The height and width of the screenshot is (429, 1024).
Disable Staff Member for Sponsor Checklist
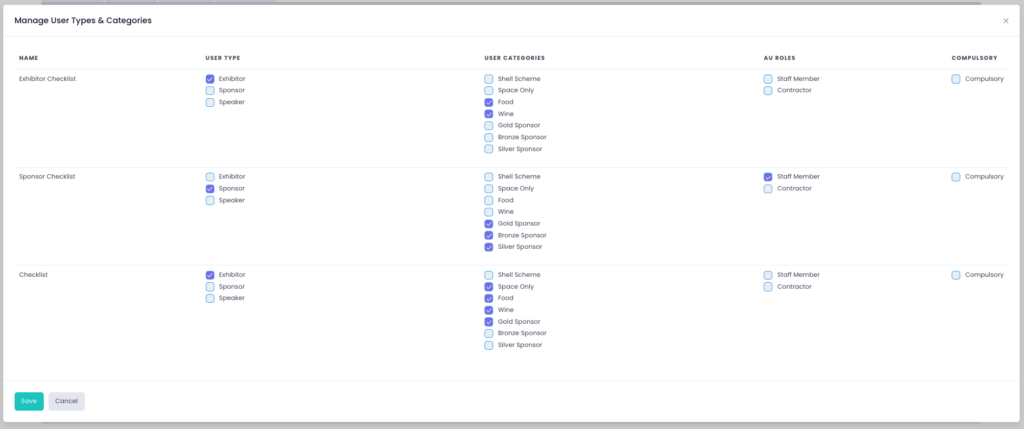768,177
